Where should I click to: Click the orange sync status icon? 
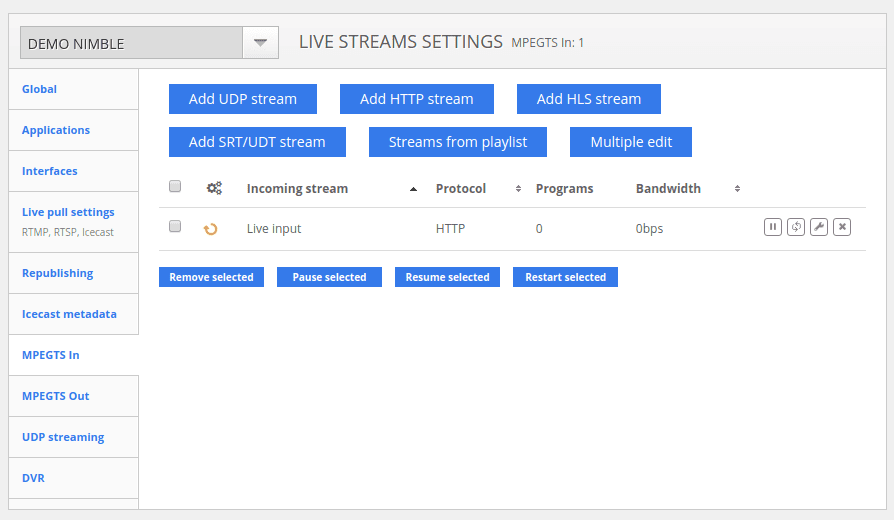(x=211, y=229)
